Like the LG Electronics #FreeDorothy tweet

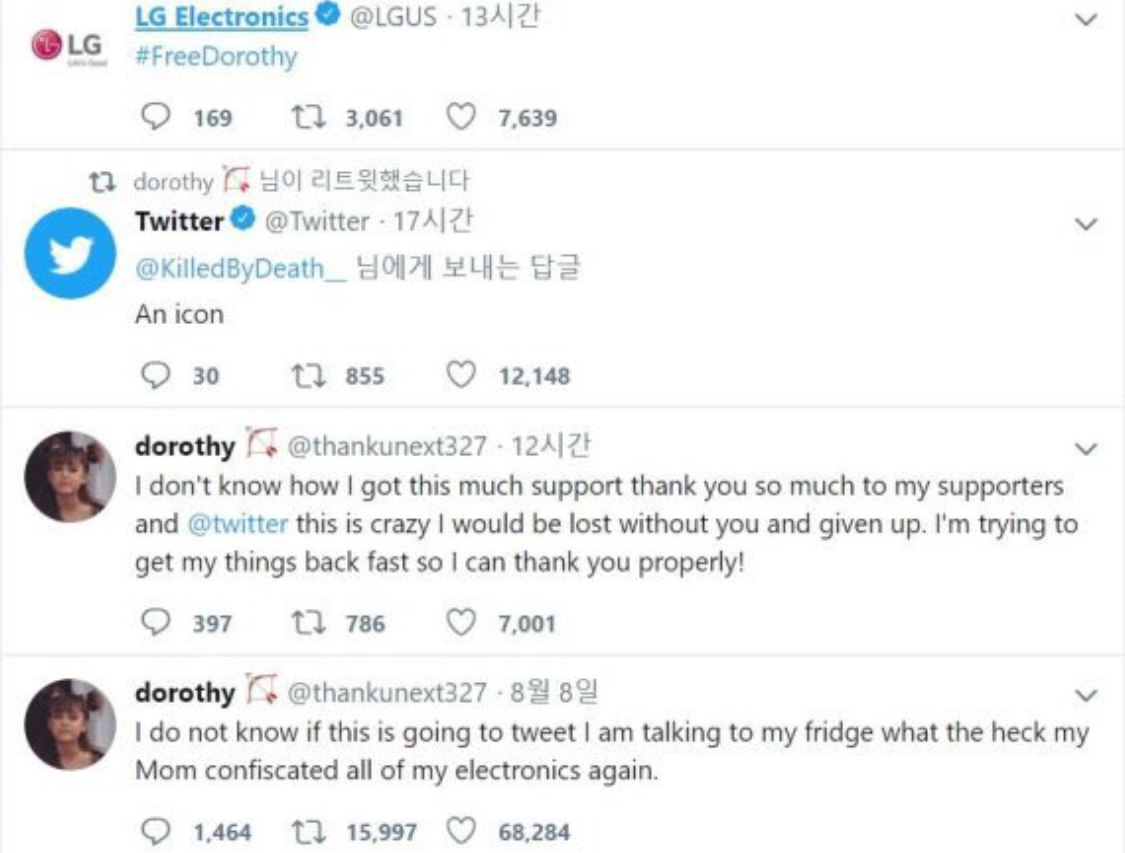[459, 118]
